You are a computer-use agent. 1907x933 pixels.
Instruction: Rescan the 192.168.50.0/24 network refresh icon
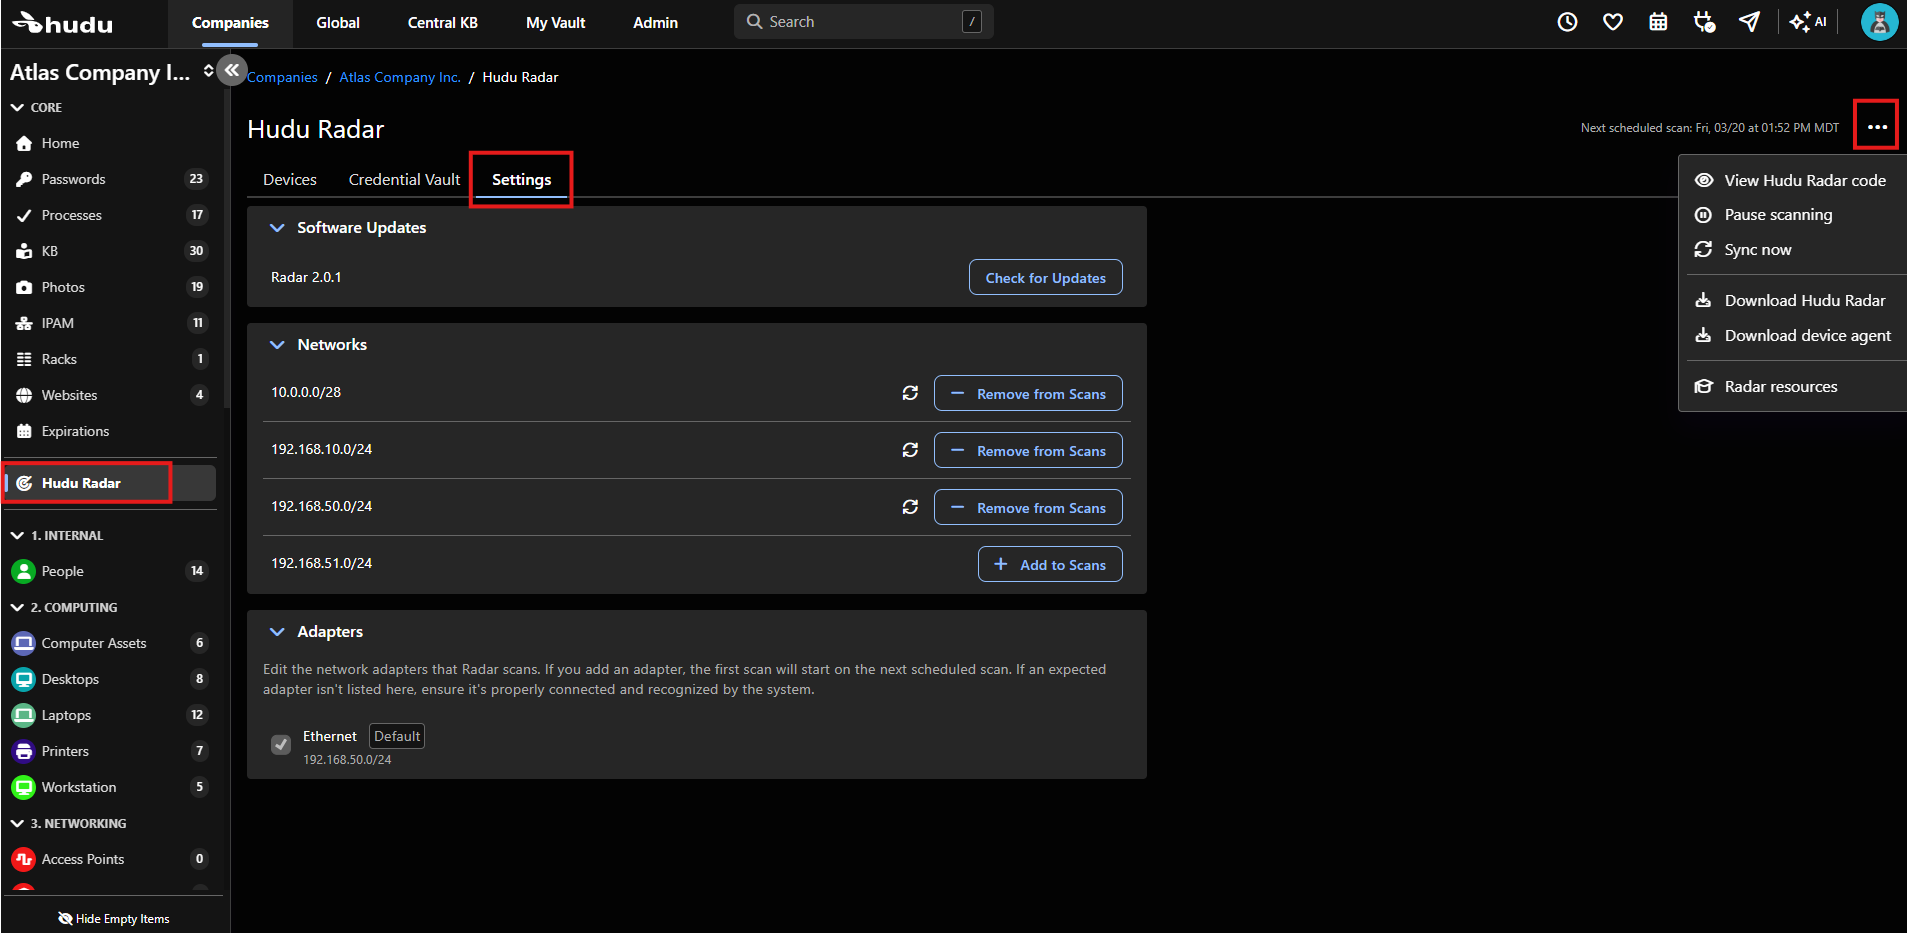point(910,507)
